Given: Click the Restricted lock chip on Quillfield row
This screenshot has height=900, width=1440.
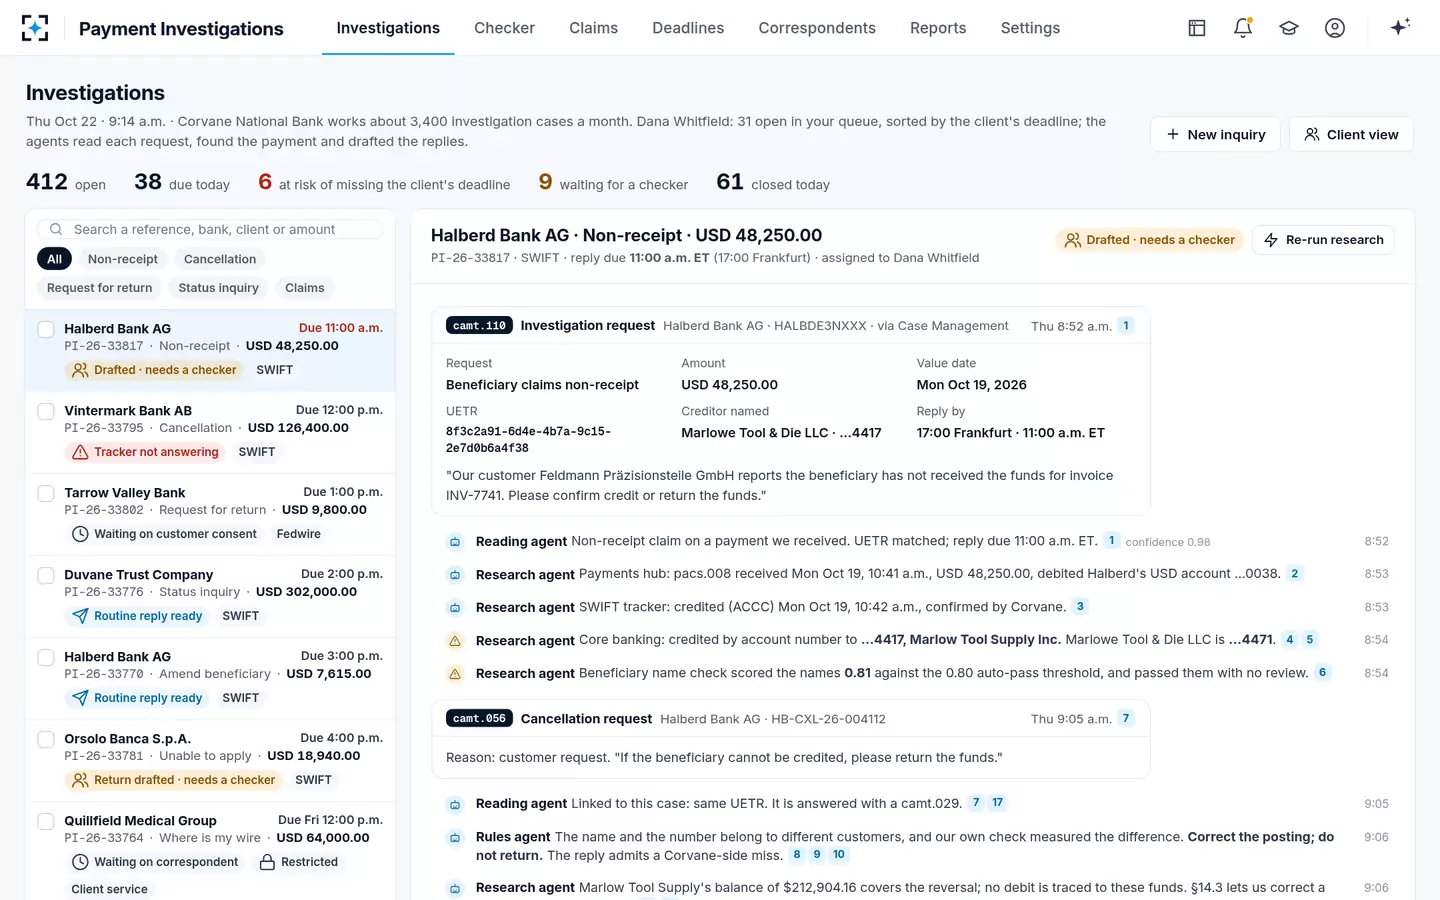Looking at the screenshot, I should click(x=298, y=862).
